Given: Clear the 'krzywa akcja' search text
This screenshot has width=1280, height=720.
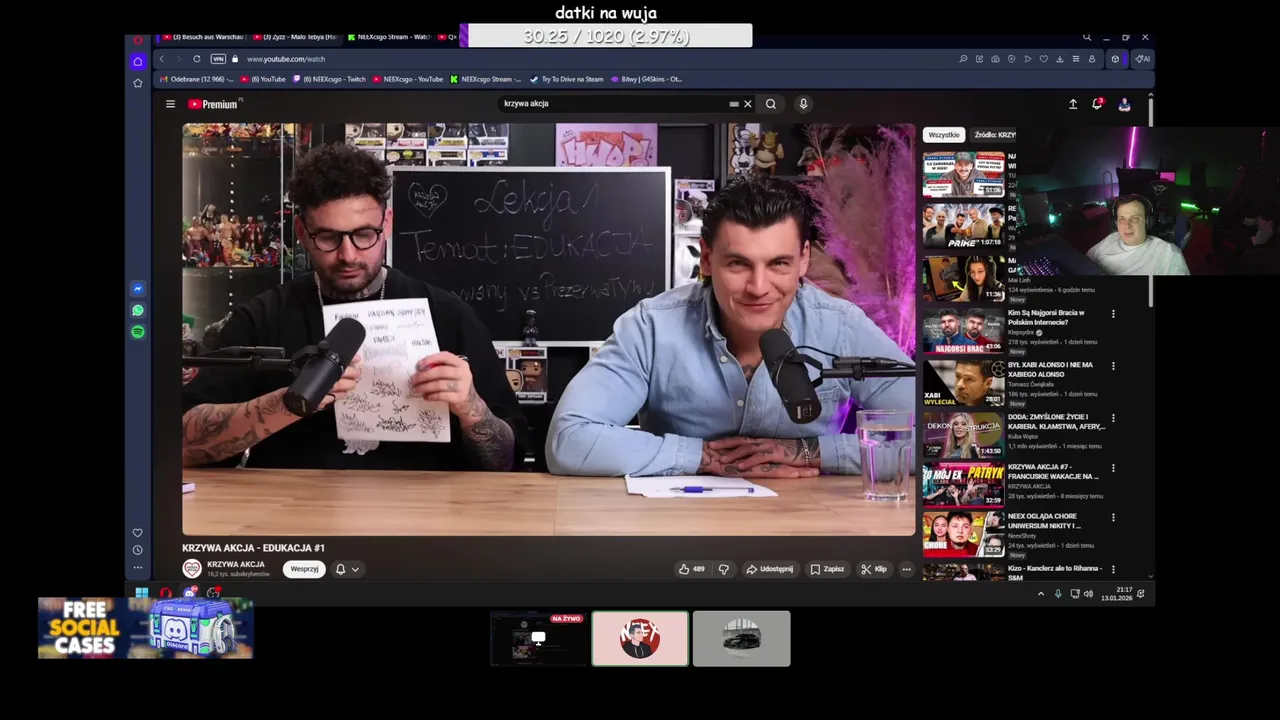Looking at the screenshot, I should (747, 104).
